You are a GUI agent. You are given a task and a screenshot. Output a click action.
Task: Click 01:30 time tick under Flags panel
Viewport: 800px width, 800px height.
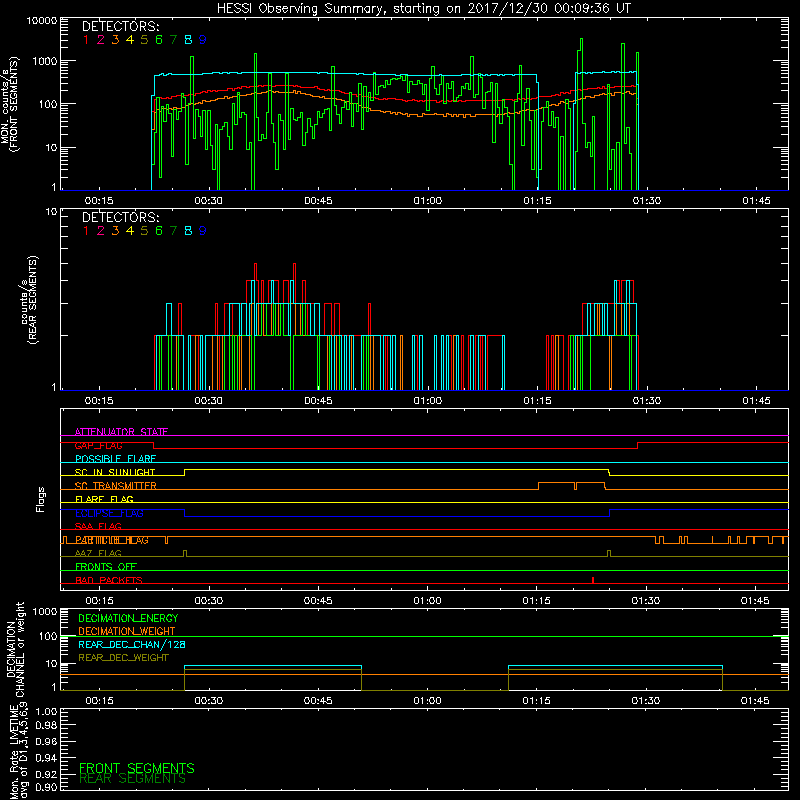click(646, 601)
